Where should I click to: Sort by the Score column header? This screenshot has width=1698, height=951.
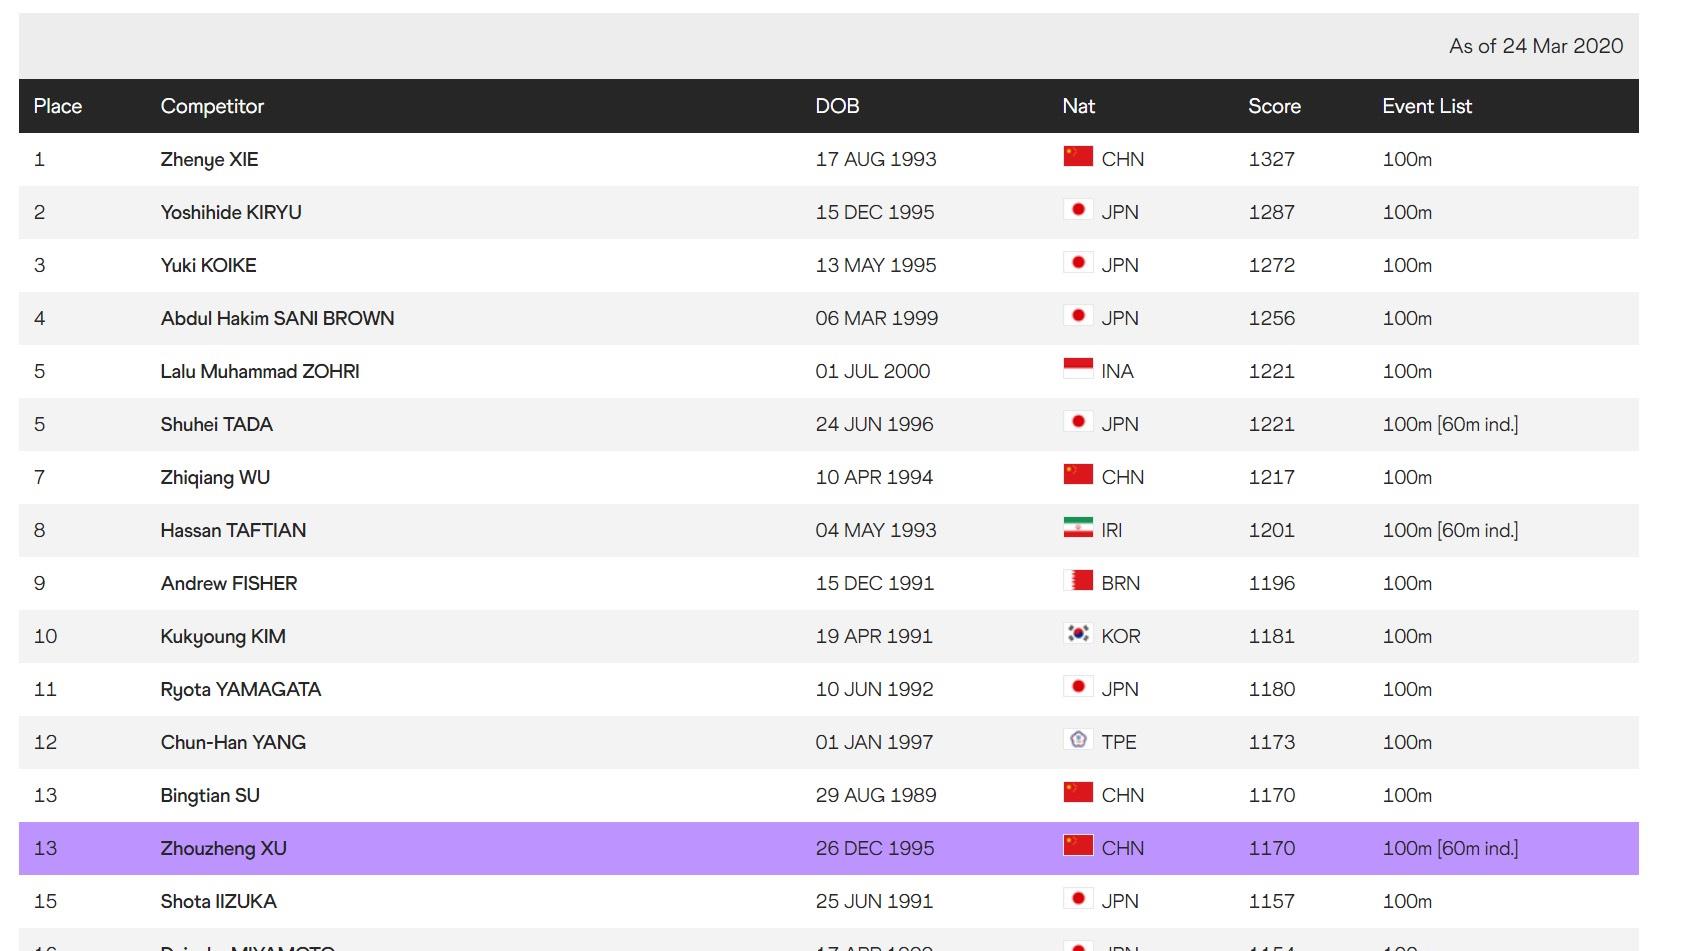pos(1274,106)
